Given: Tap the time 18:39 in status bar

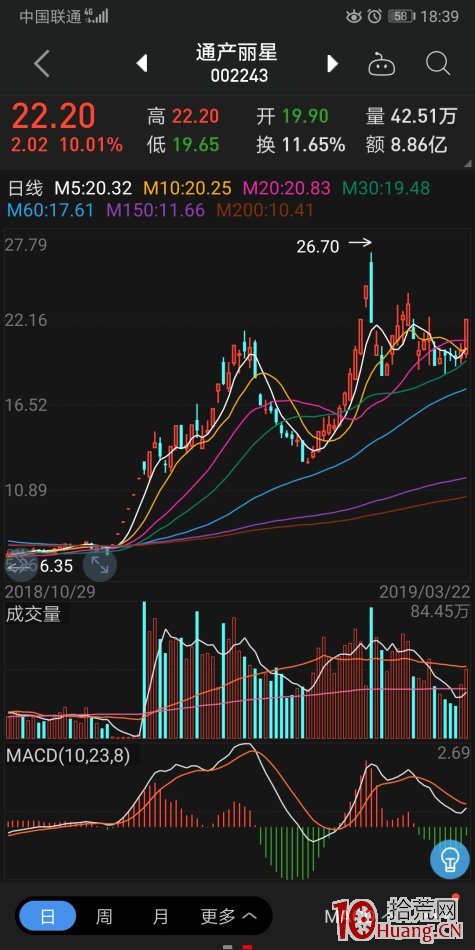Looking at the screenshot, I should [440, 16].
